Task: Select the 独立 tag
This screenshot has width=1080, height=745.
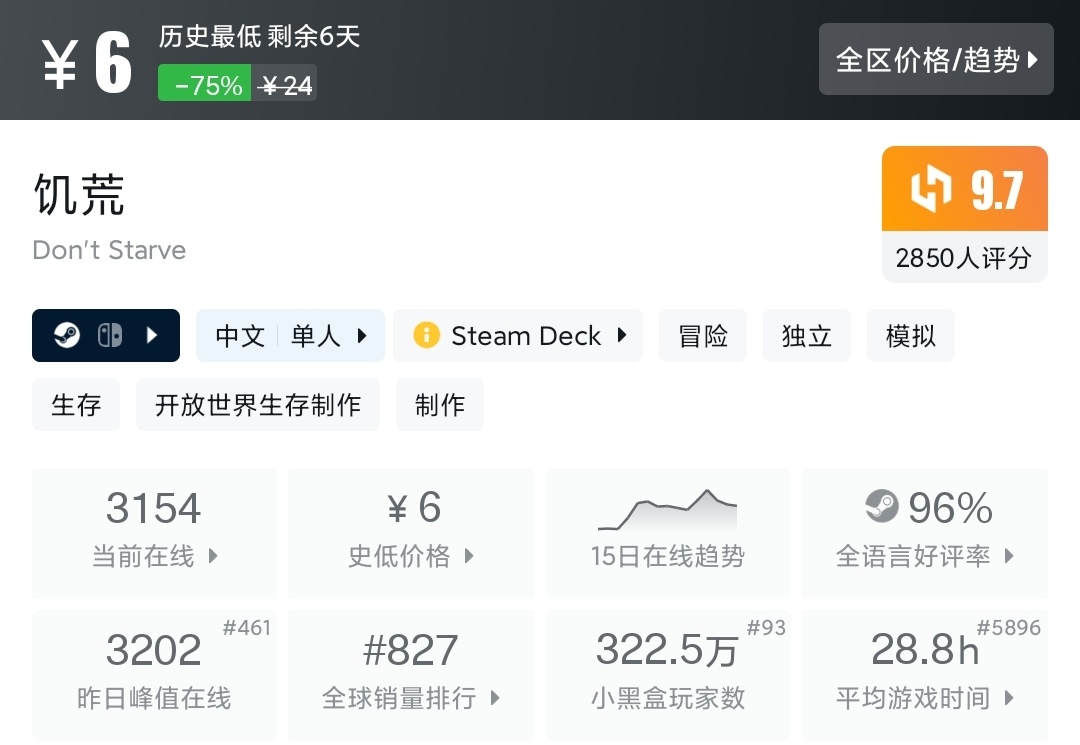Action: [x=807, y=335]
